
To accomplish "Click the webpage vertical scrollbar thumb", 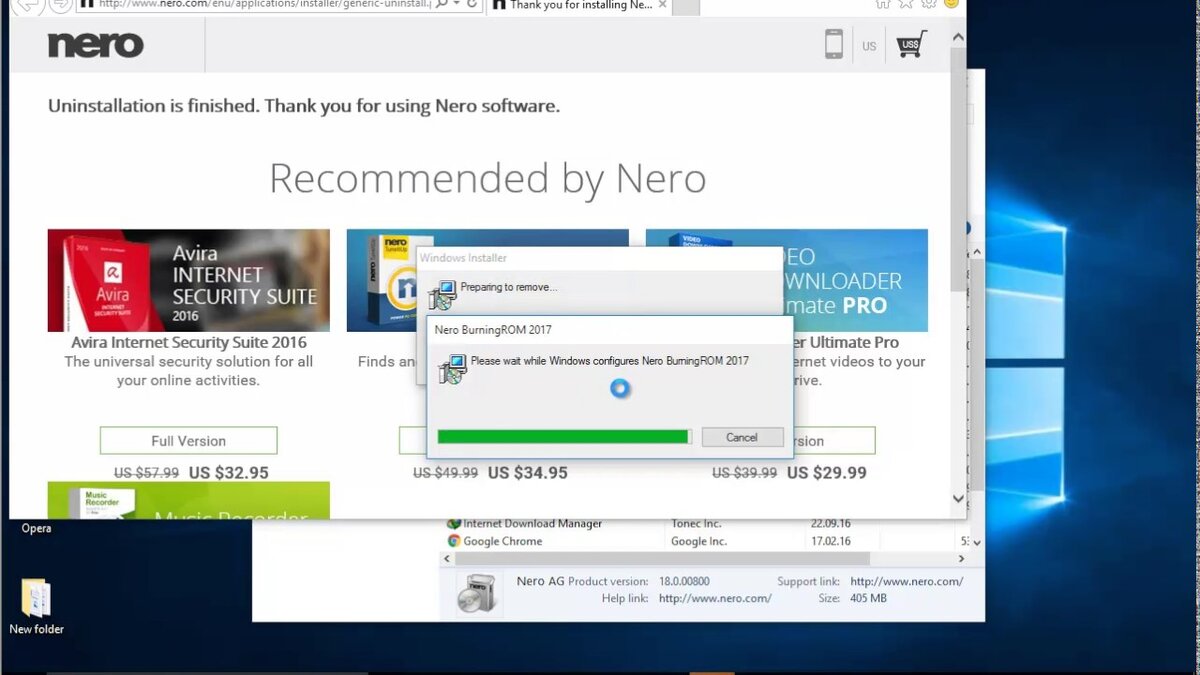I will click(x=958, y=170).
